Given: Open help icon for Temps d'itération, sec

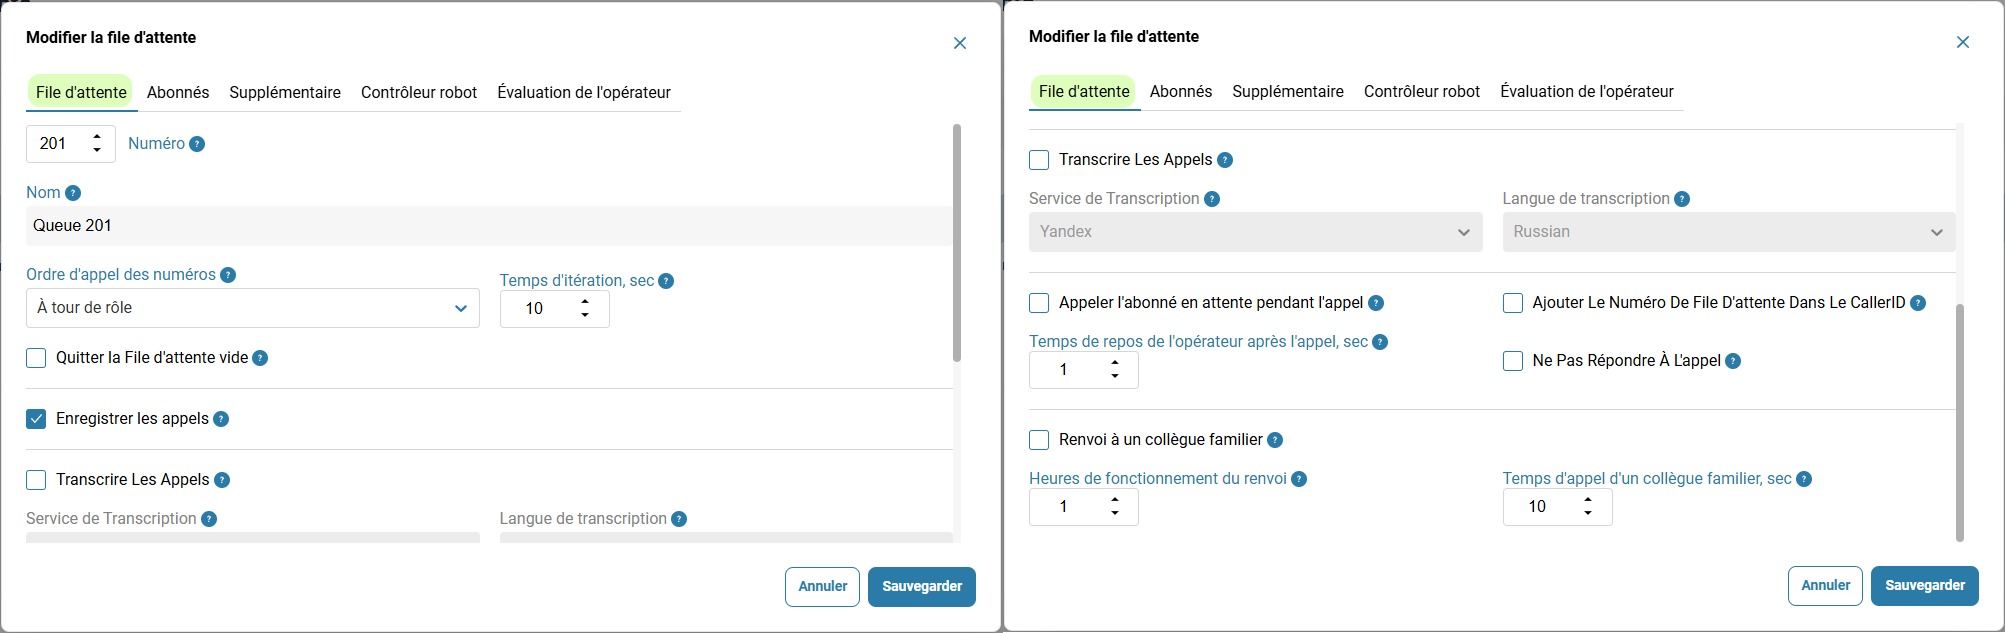Looking at the screenshot, I should [x=666, y=281].
